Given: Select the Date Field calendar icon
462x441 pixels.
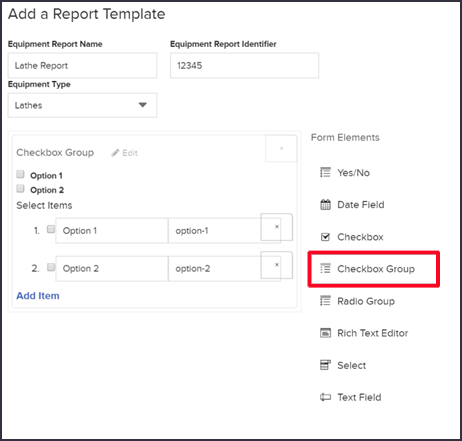Looking at the screenshot, I should 325,205.
